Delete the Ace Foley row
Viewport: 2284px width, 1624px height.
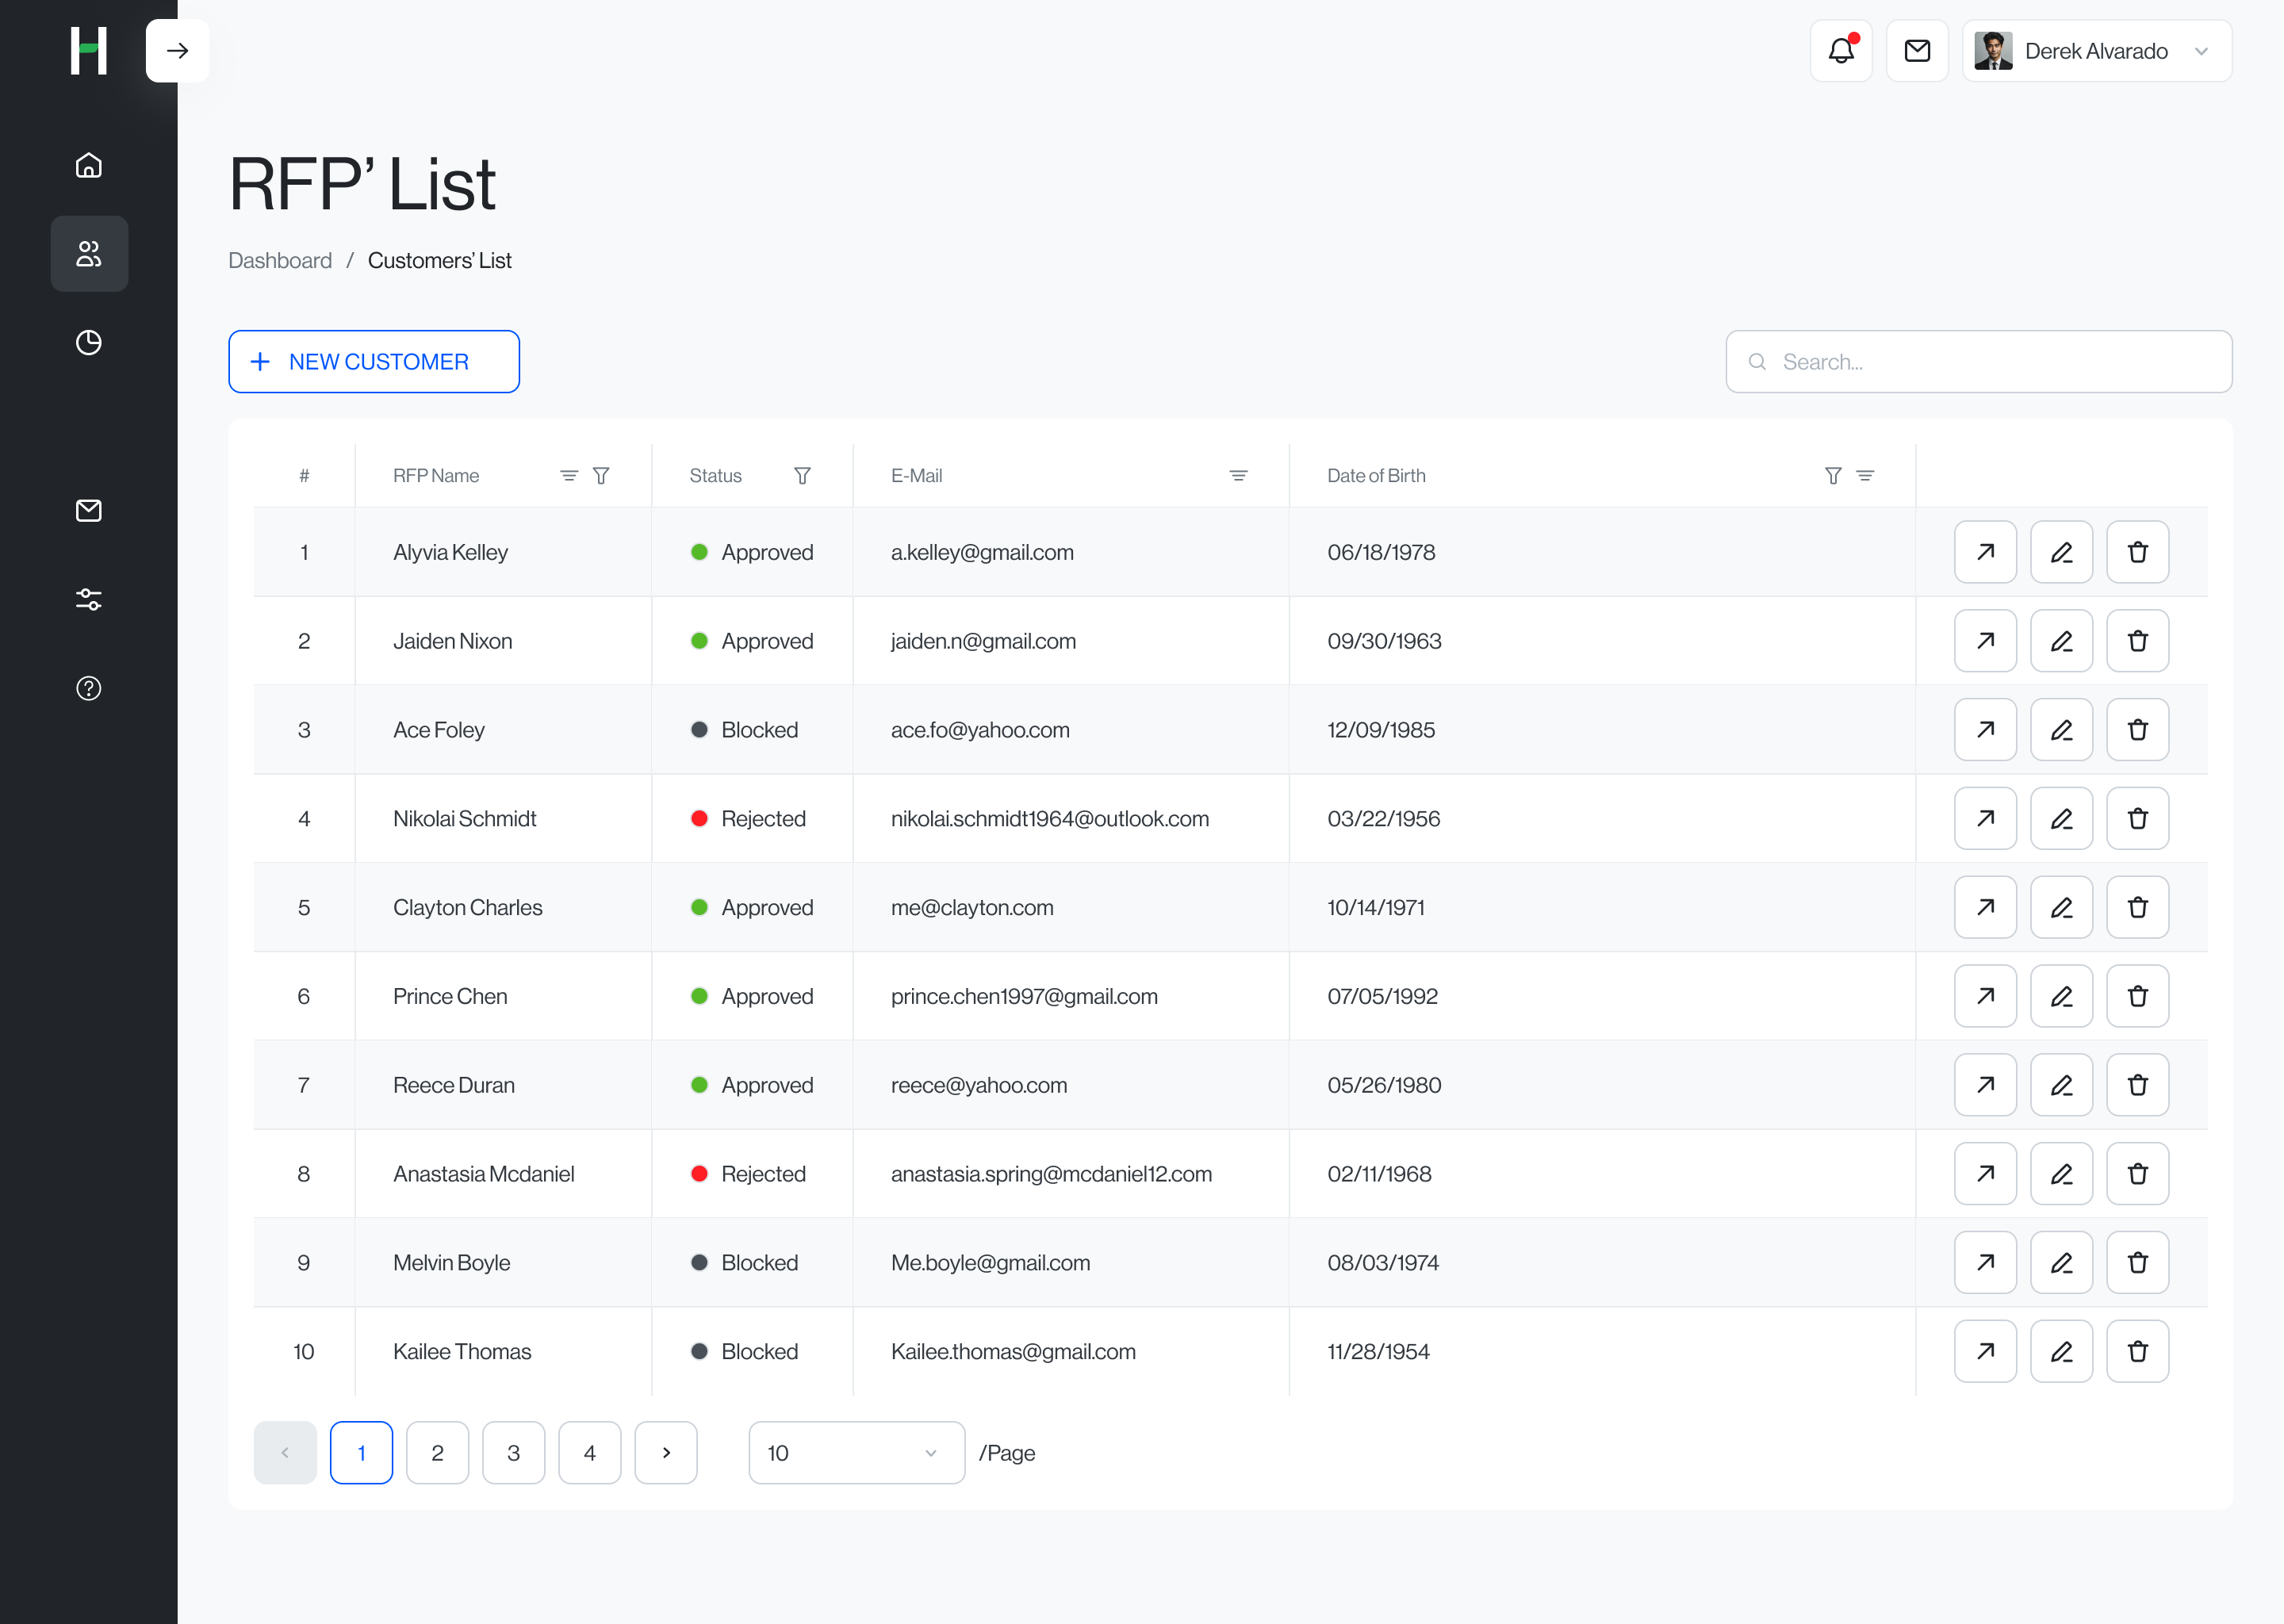(x=2137, y=730)
